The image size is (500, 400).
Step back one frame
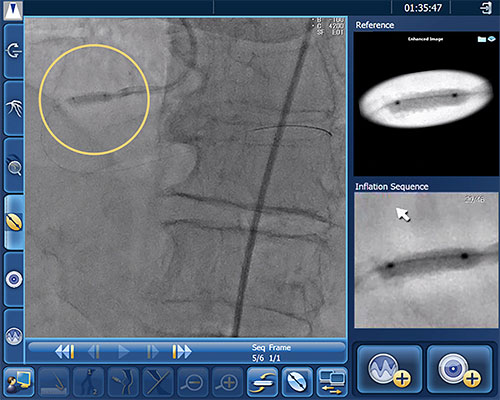[x=94, y=352]
